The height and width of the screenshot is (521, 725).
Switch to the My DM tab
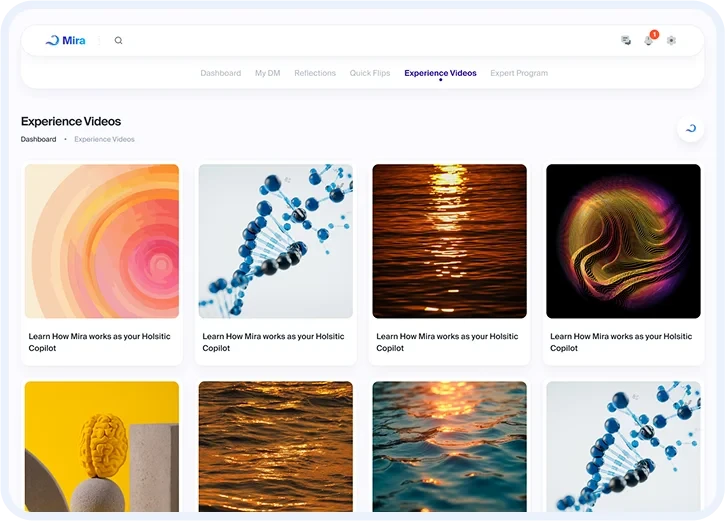[x=268, y=73]
